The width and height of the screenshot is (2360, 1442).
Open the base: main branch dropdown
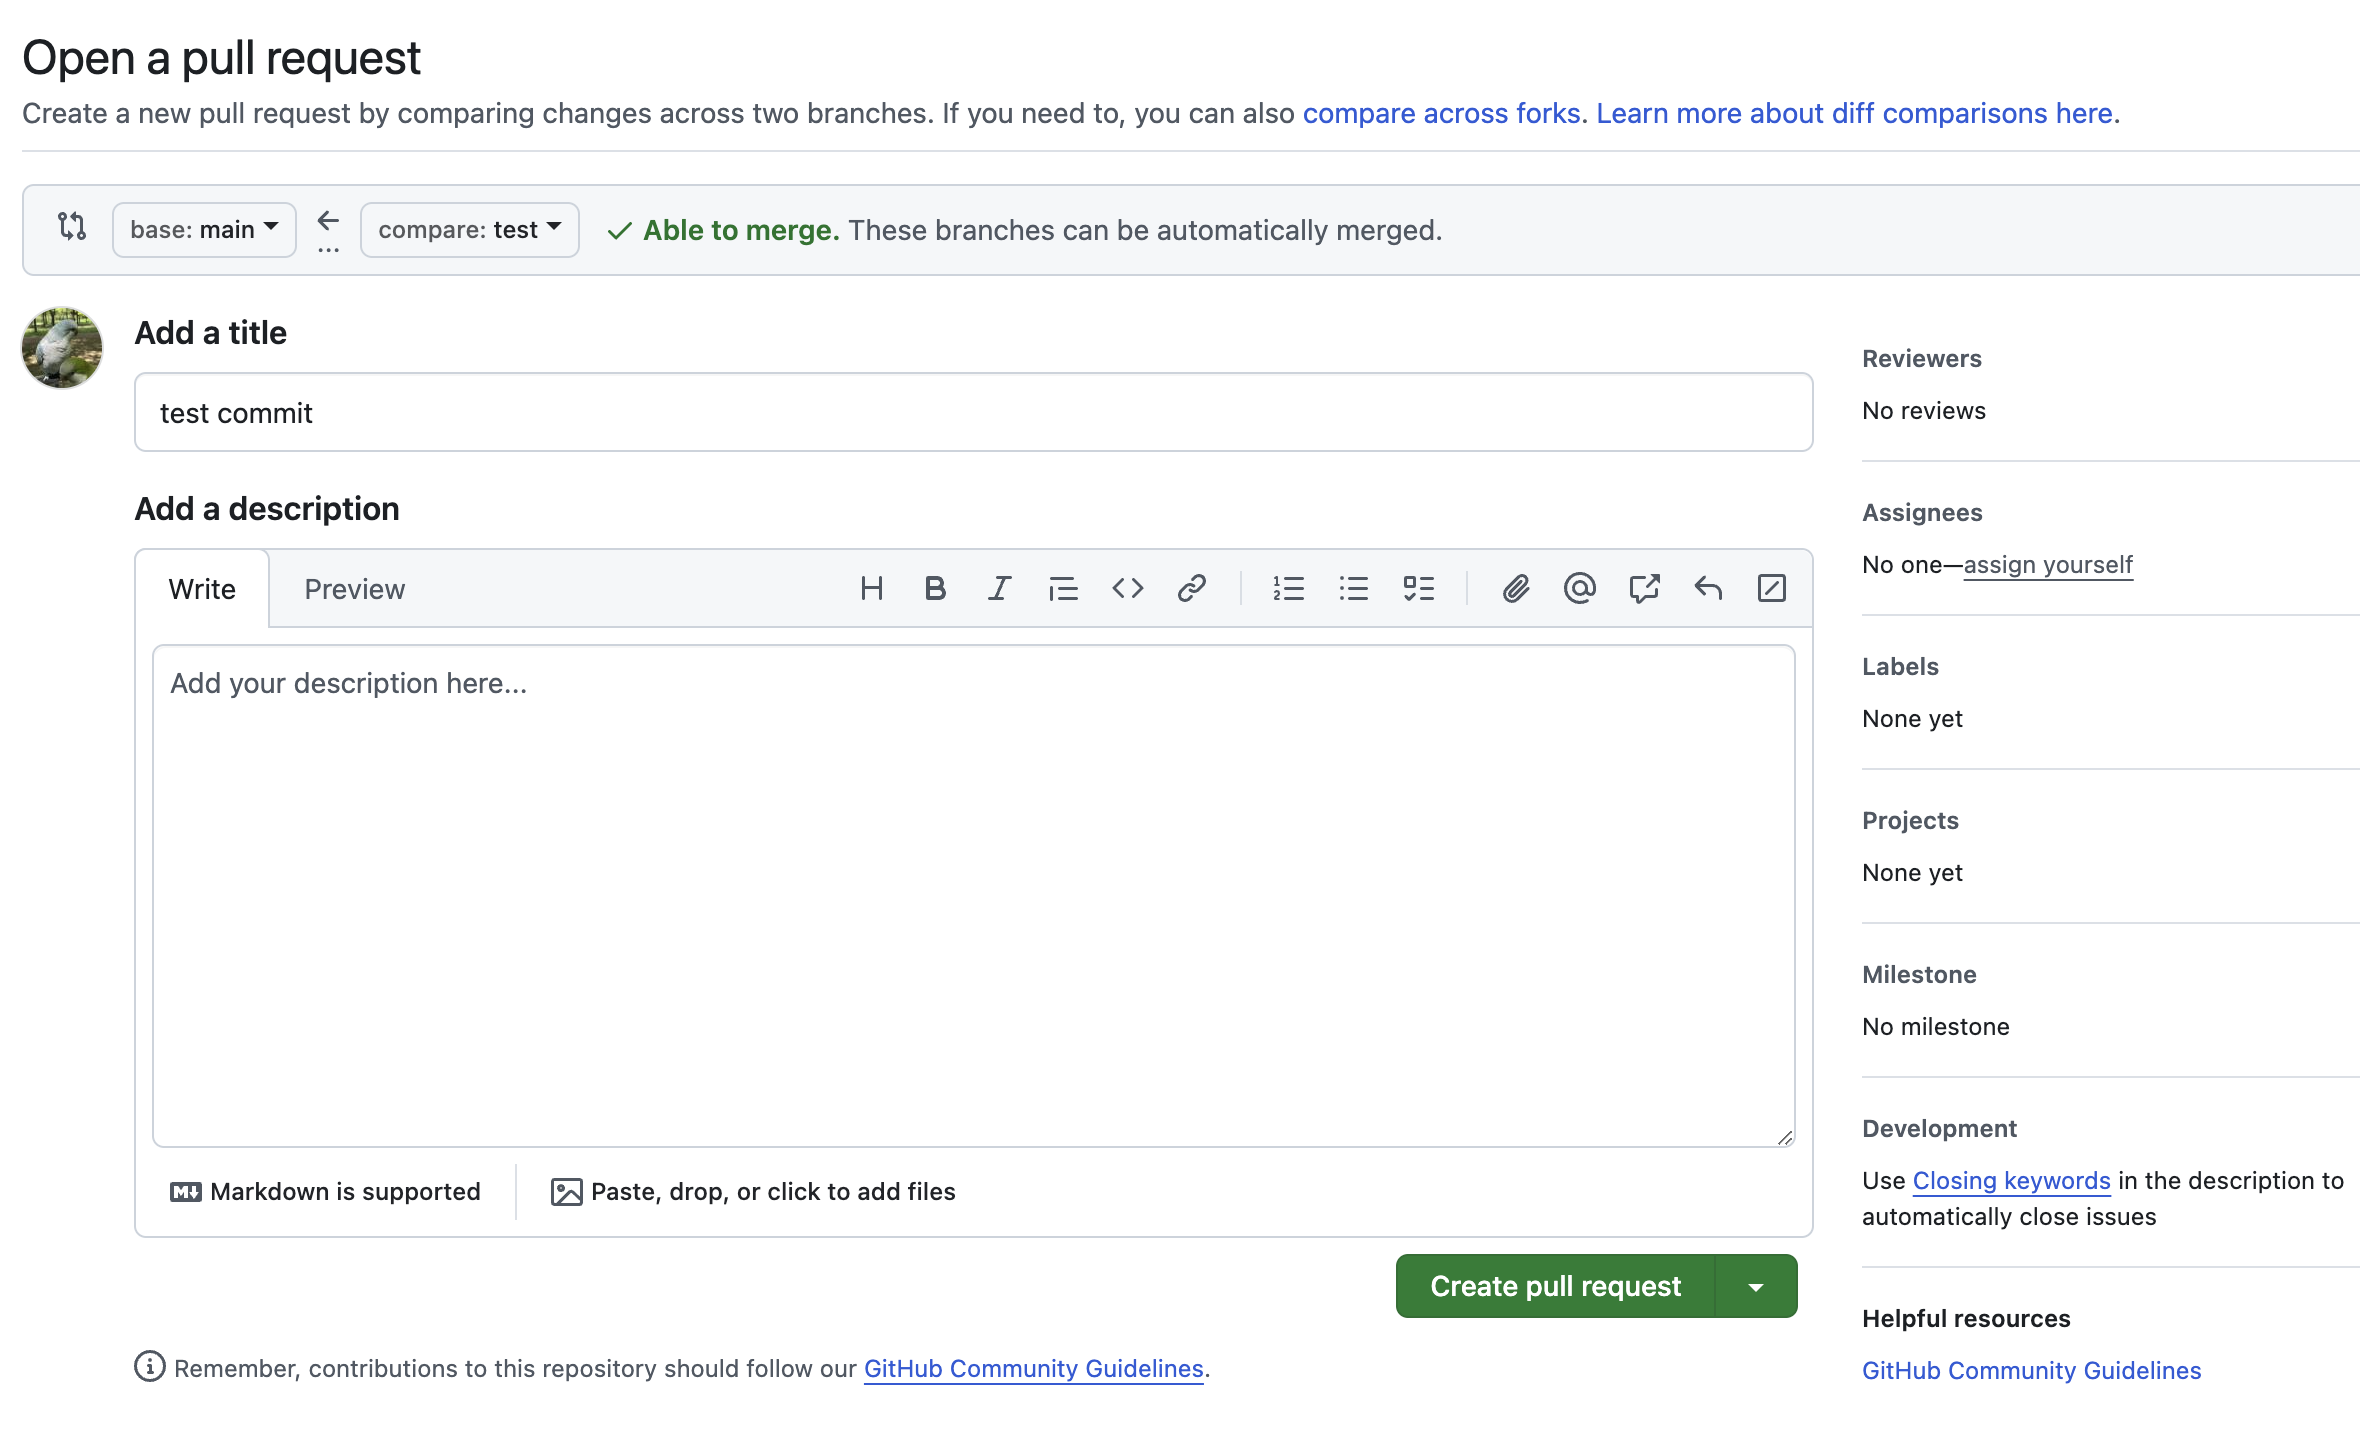[x=204, y=230]
